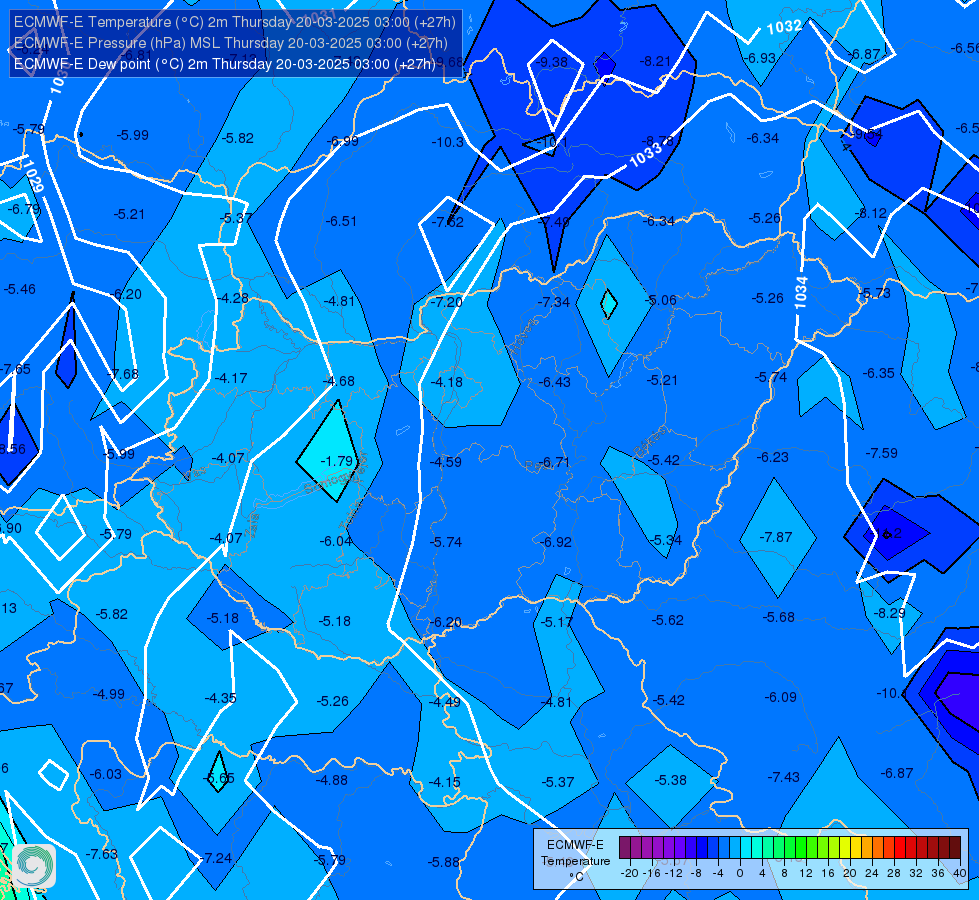
Task: Click the -8.29 temperature value
Action: pos(889,613)
